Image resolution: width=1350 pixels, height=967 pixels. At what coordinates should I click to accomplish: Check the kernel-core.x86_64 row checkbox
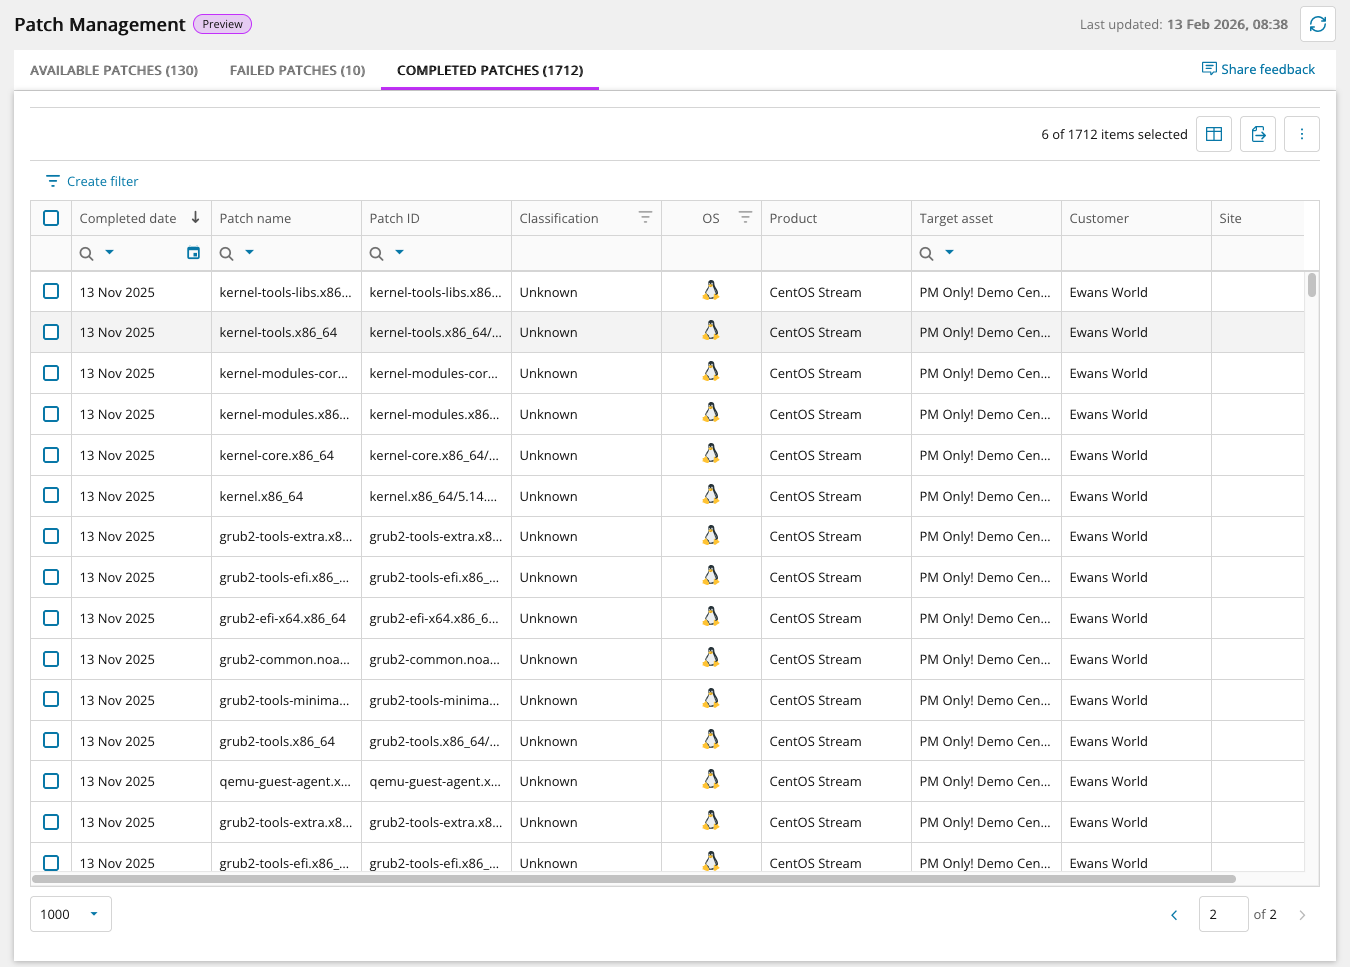[51, 455]
